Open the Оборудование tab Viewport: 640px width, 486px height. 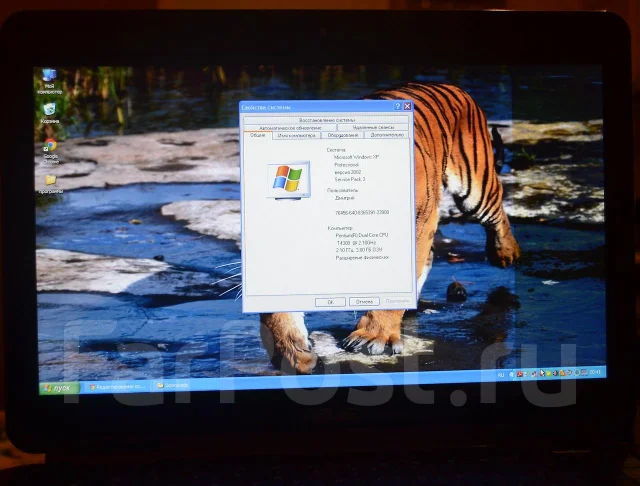(x=342, y=135)
